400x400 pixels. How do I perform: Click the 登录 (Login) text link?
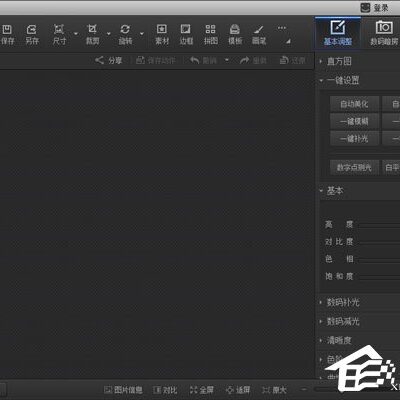(x=381, y=8)
